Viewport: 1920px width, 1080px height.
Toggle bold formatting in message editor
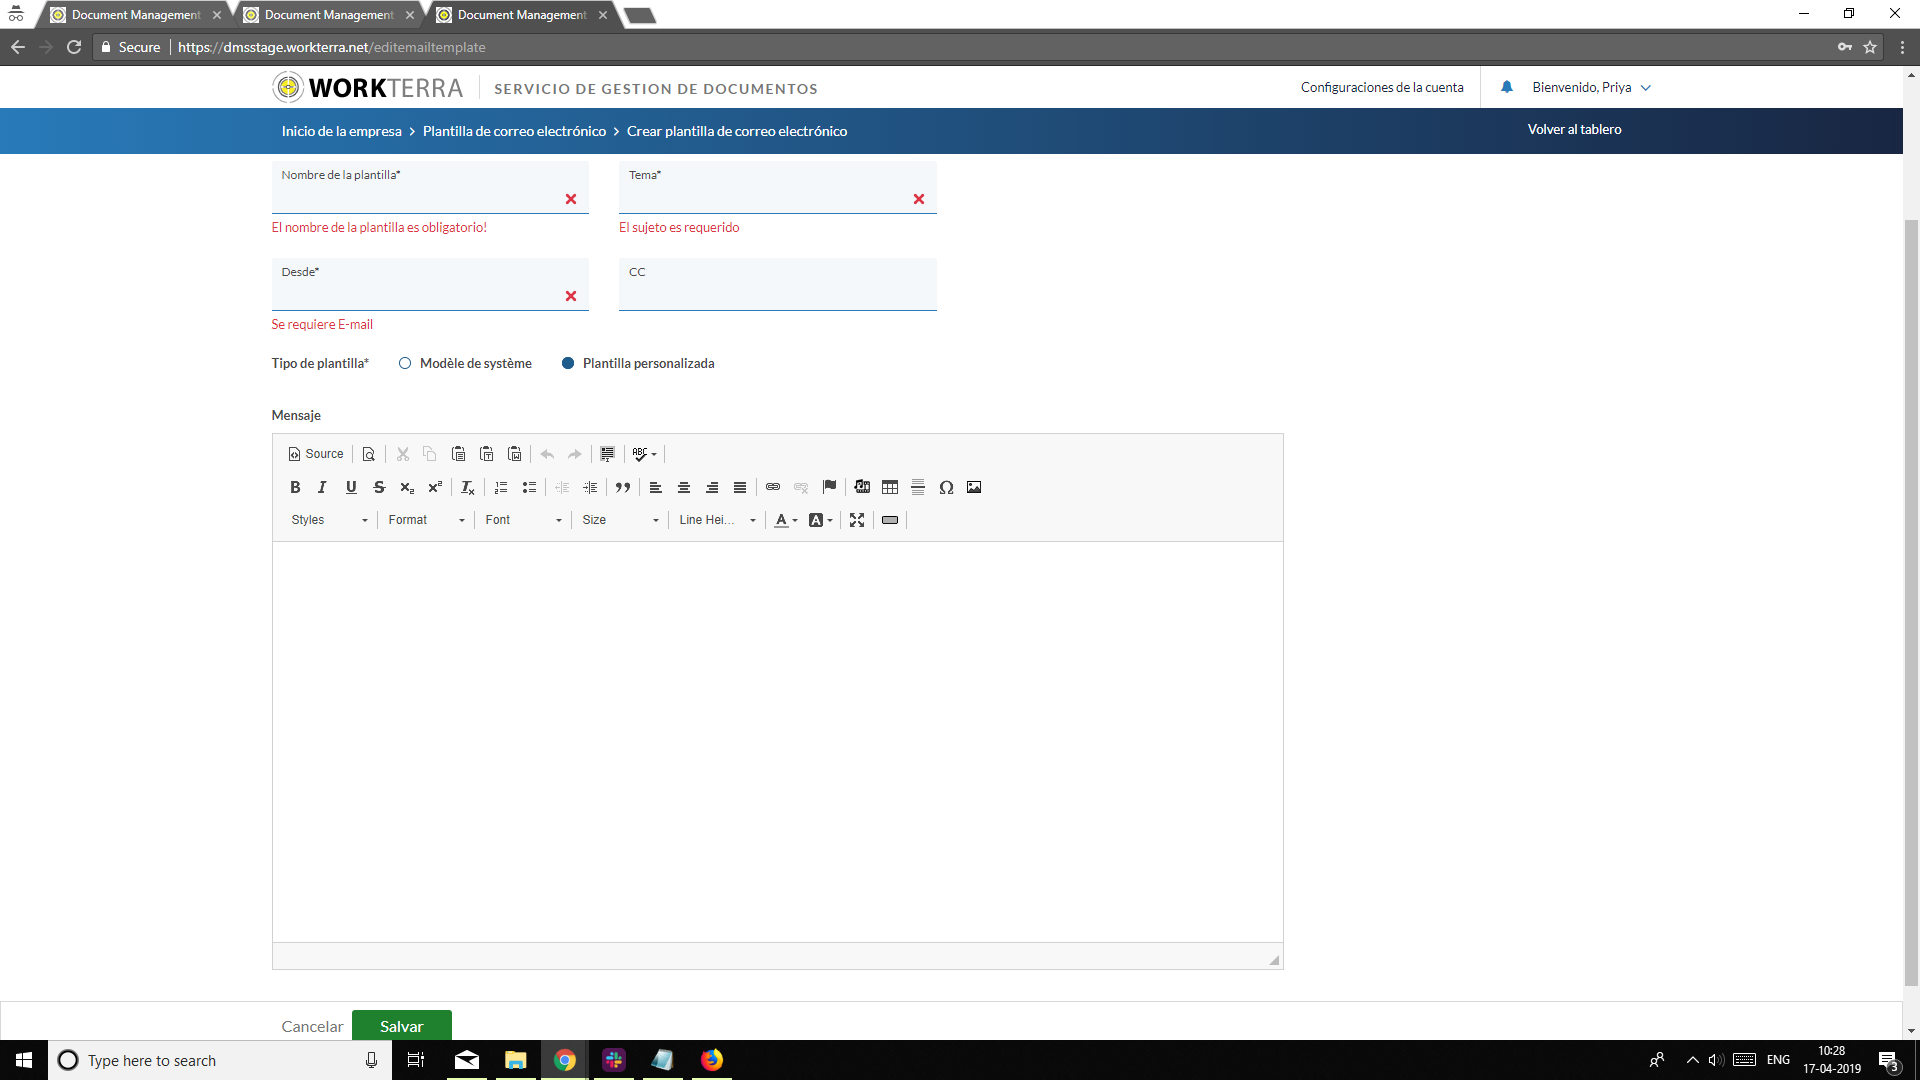[295, 487]
